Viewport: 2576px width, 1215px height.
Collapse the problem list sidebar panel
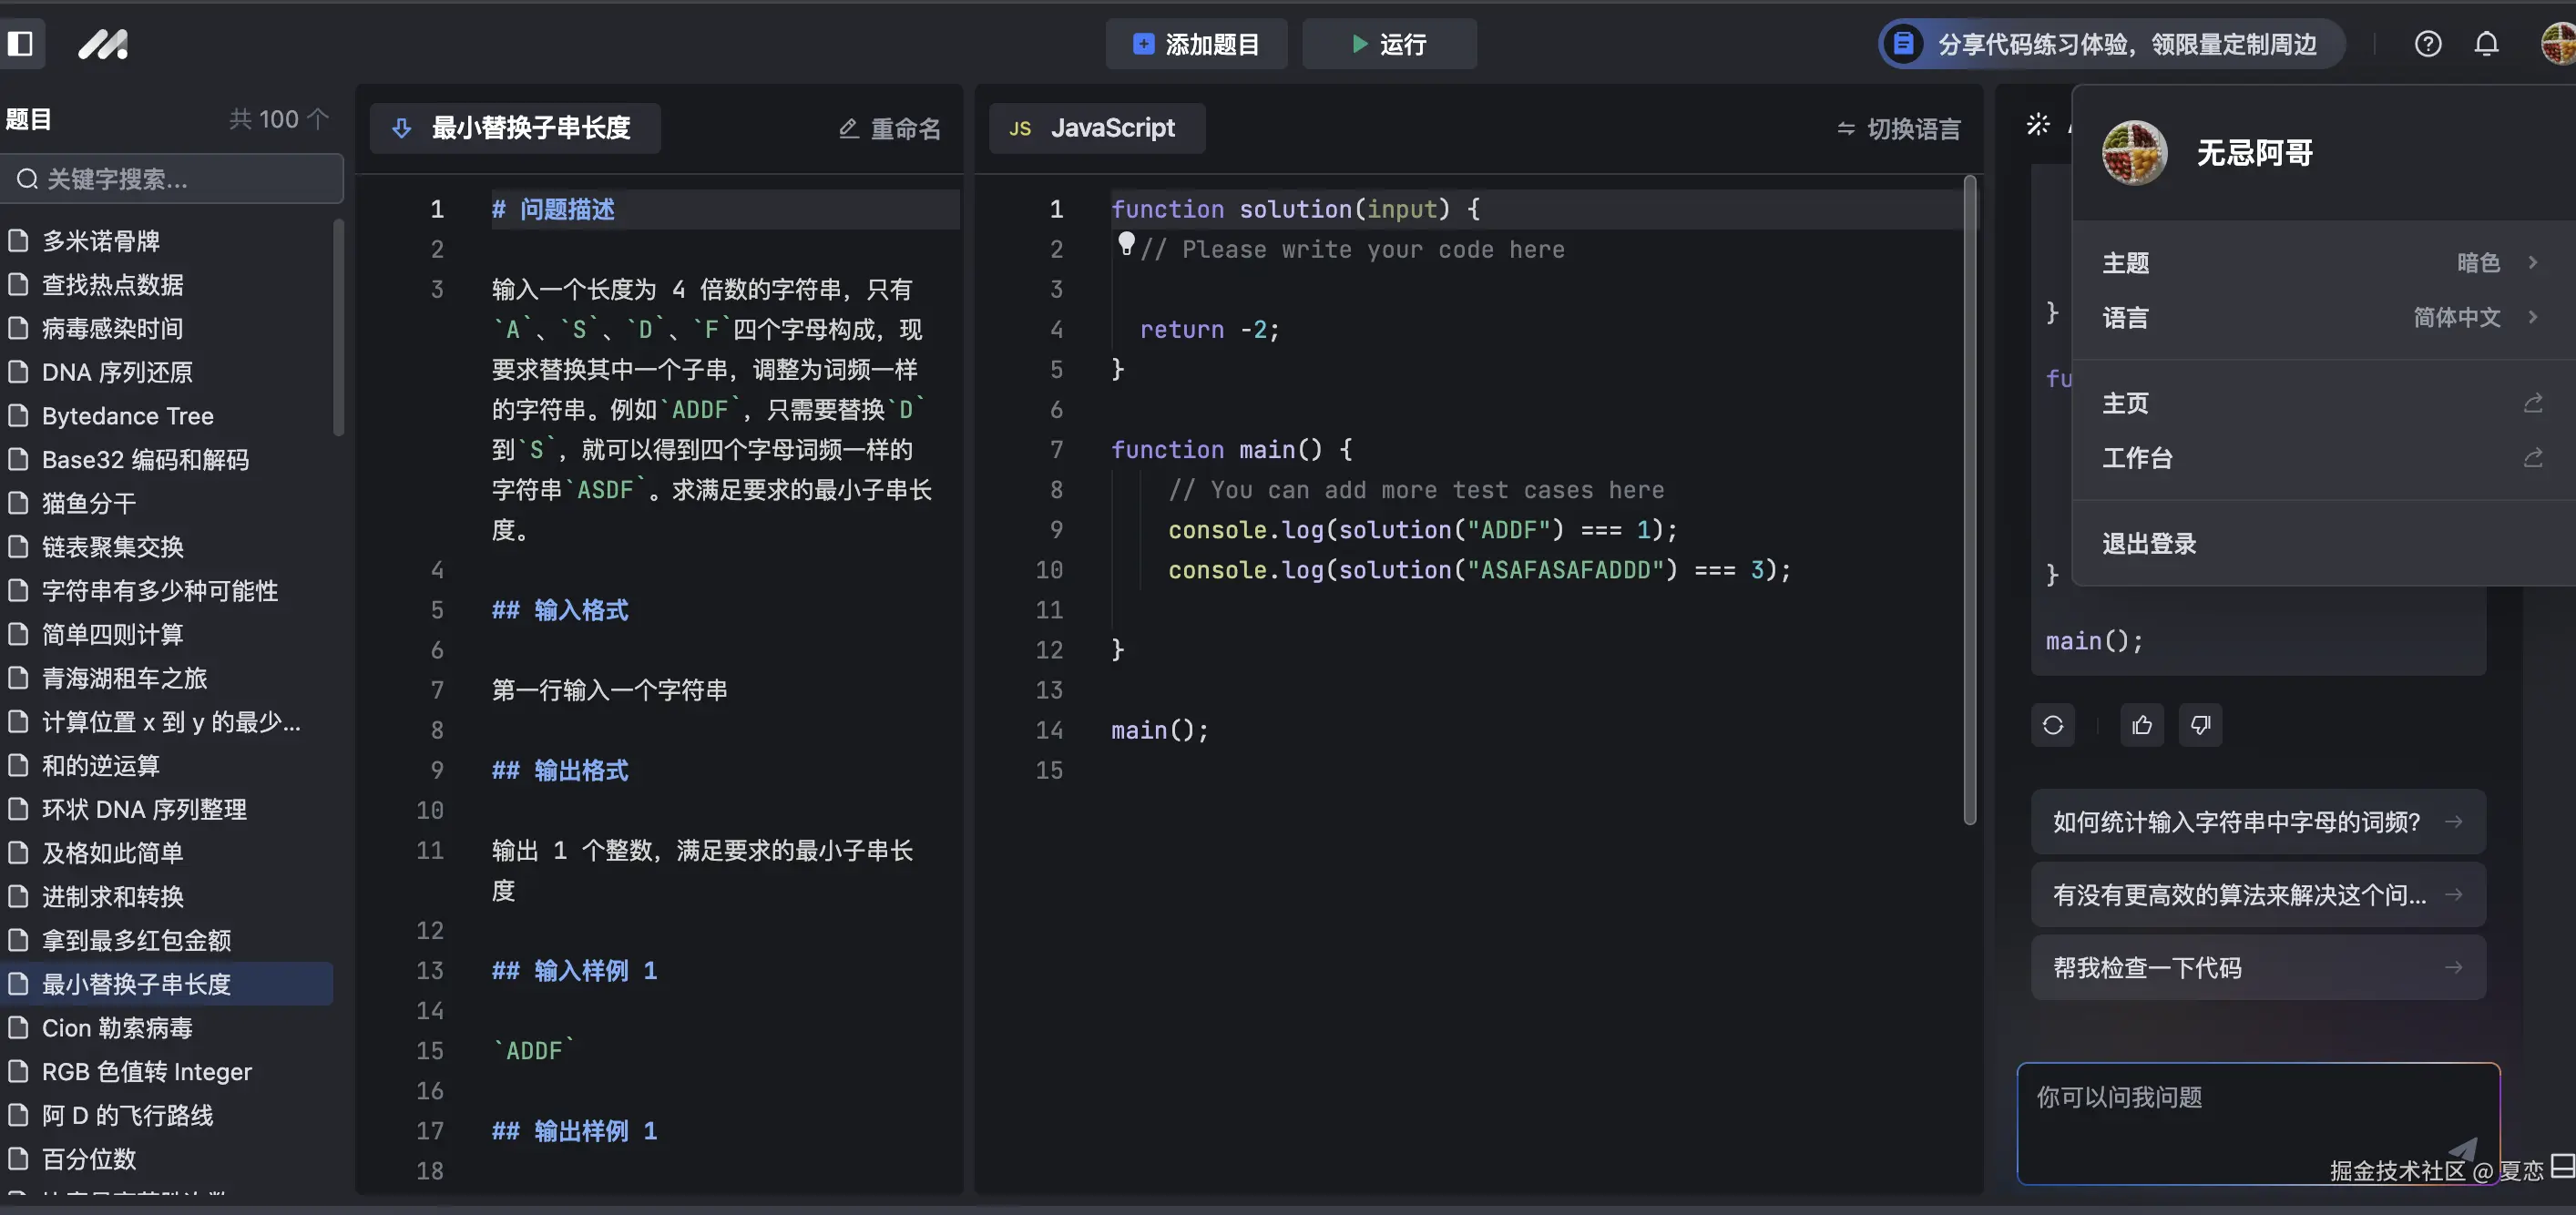tap(22, 44)
